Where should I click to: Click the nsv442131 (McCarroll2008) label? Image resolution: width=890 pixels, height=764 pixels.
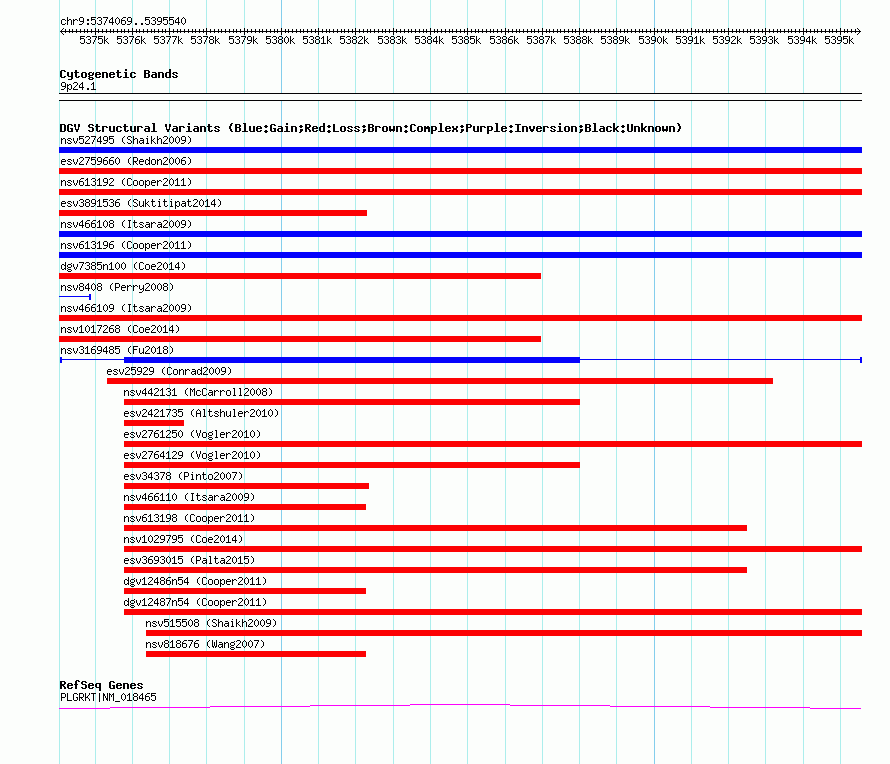coord(198,392)
